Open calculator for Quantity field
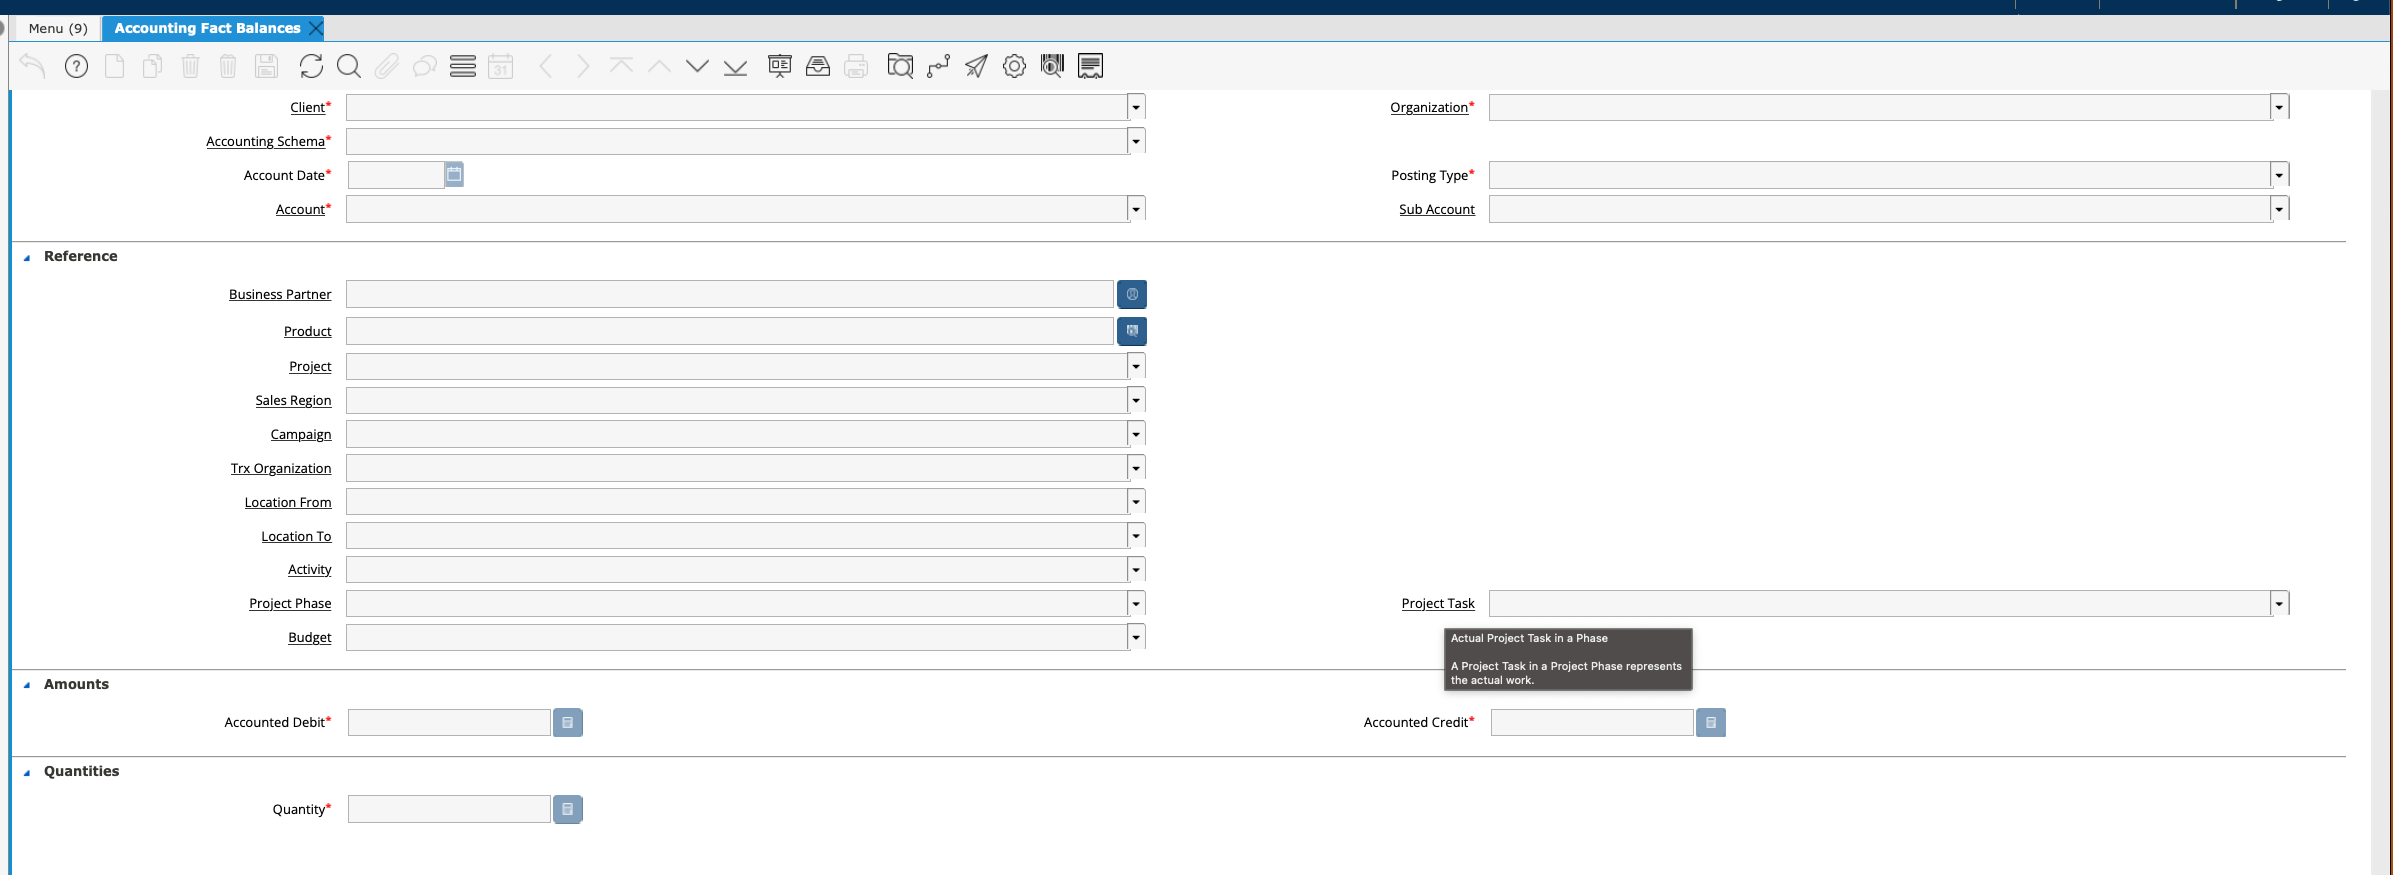The width and height of the screenshot is (2393, 875). coord(567,809)
